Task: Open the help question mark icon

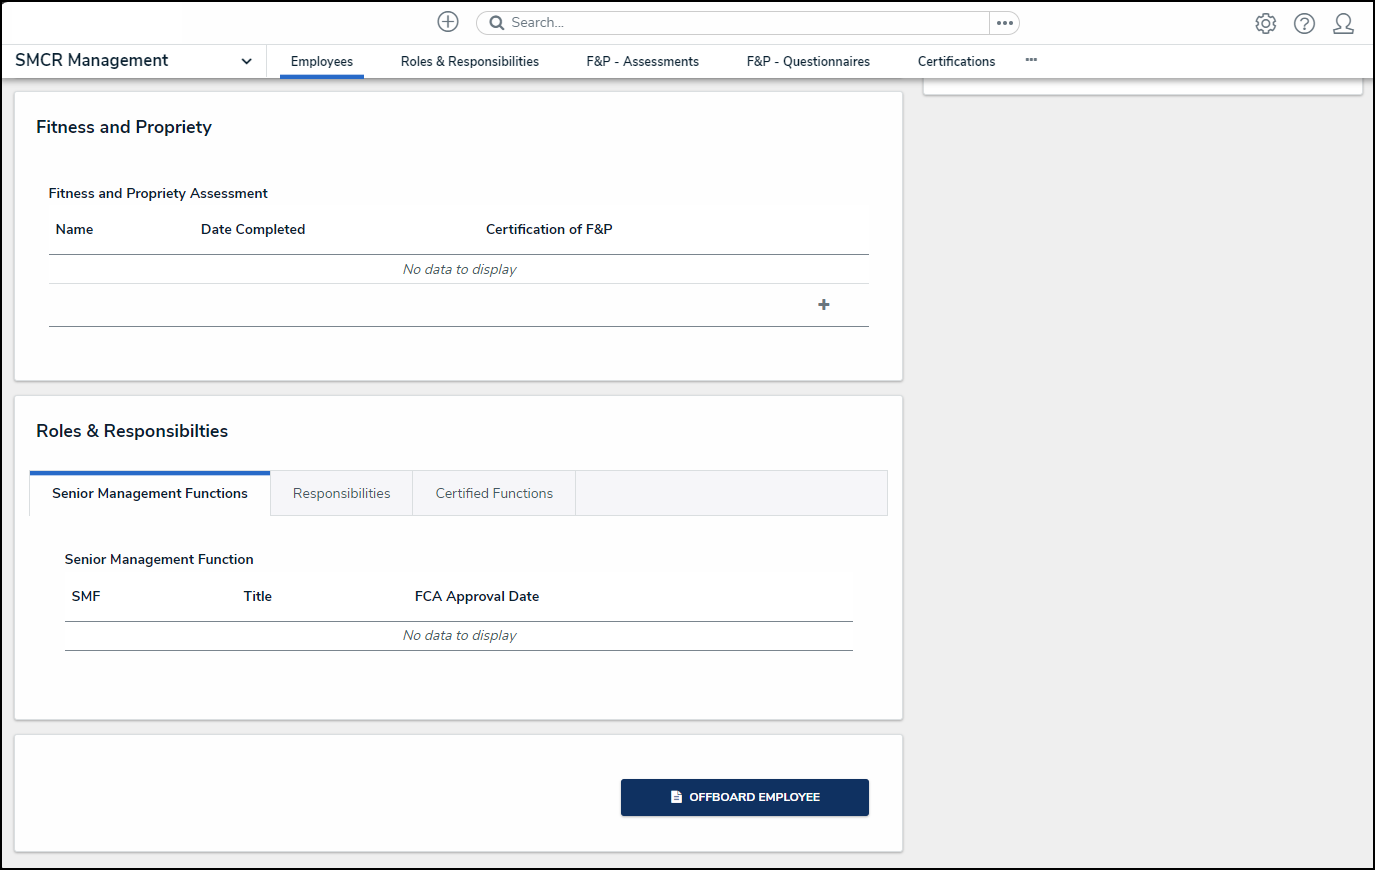Action: [1304, 23]
